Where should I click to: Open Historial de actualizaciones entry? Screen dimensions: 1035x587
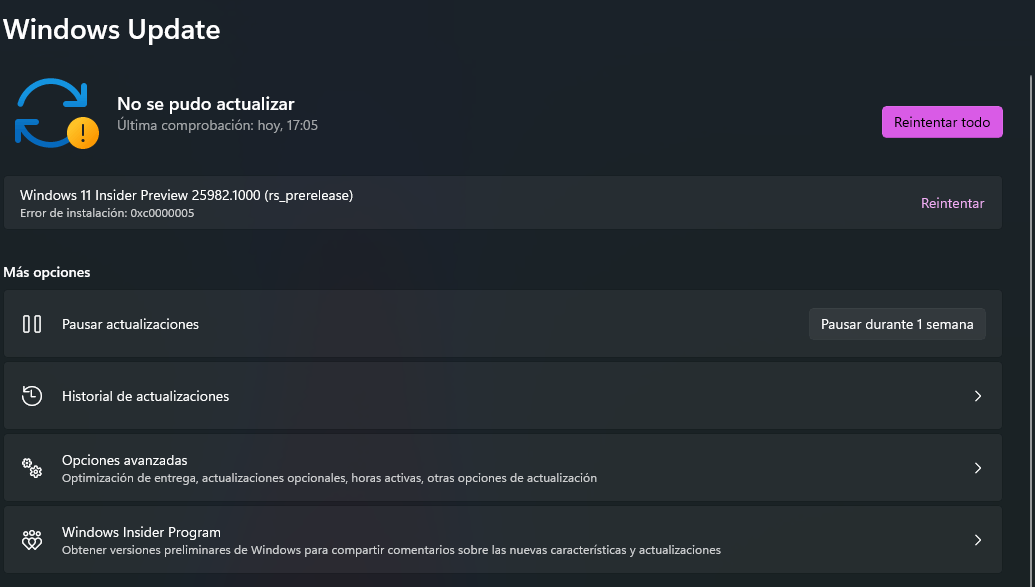click(146, 396)
